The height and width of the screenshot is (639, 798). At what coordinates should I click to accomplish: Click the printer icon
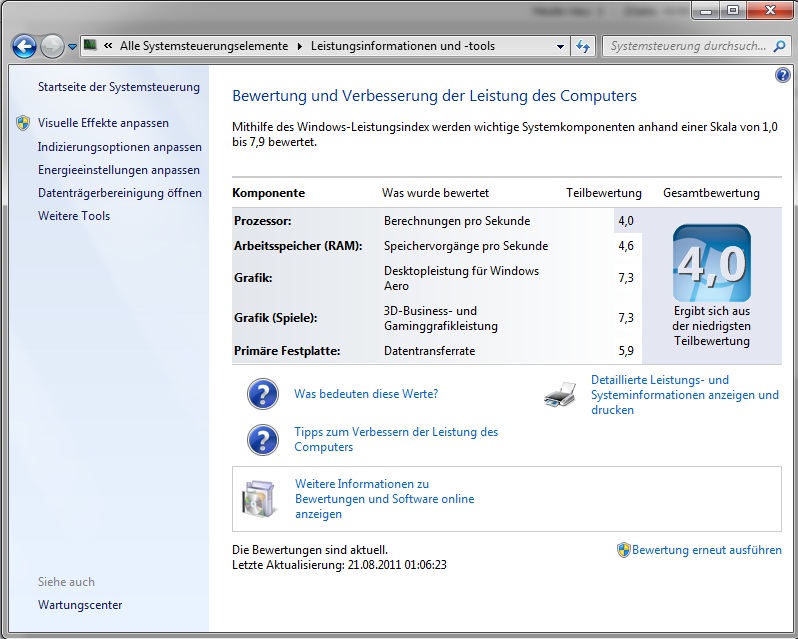tap(560, 395)
